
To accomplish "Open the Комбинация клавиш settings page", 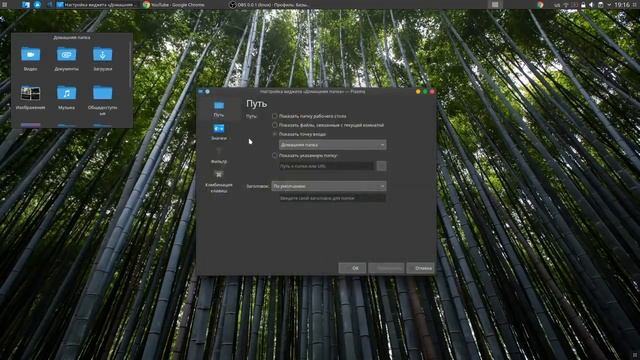I will pos(219,181).
